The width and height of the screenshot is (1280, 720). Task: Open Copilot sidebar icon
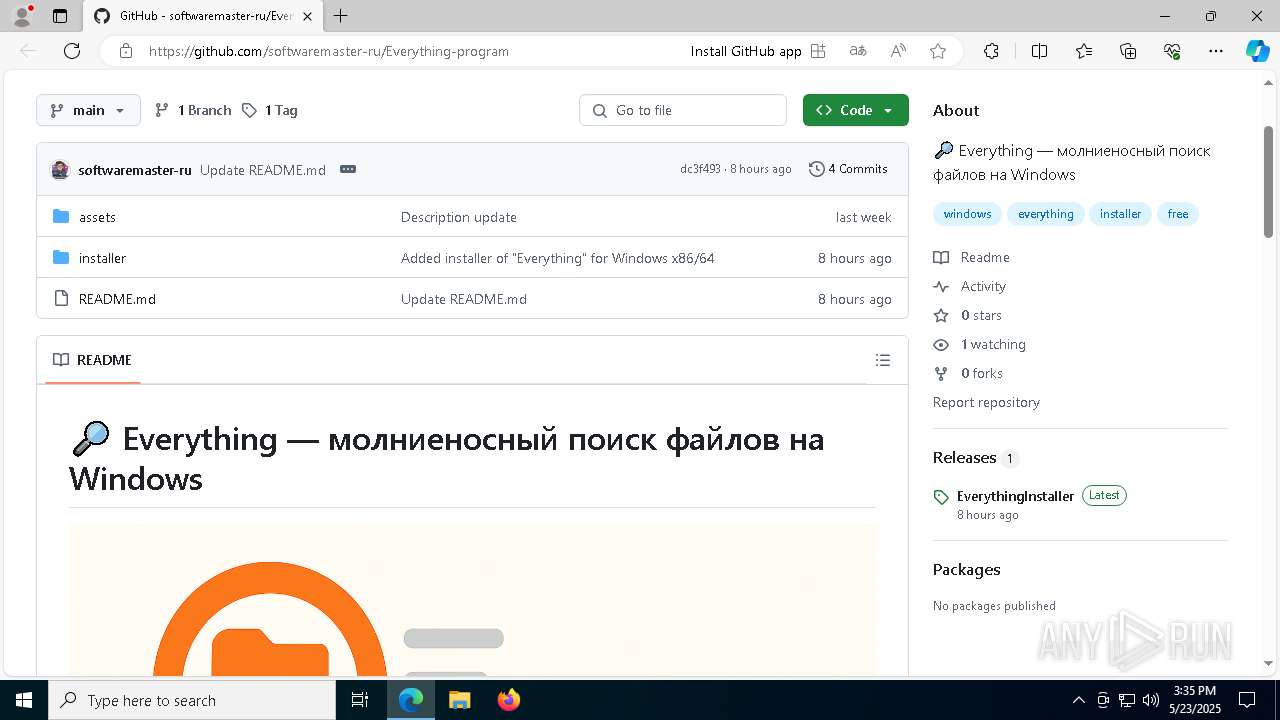(1257, 51)
